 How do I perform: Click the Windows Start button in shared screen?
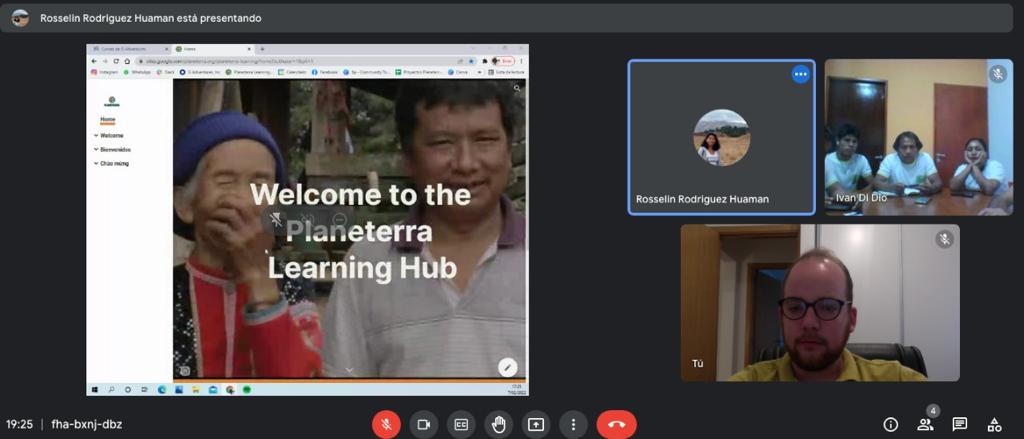click(x=95, y=389)
